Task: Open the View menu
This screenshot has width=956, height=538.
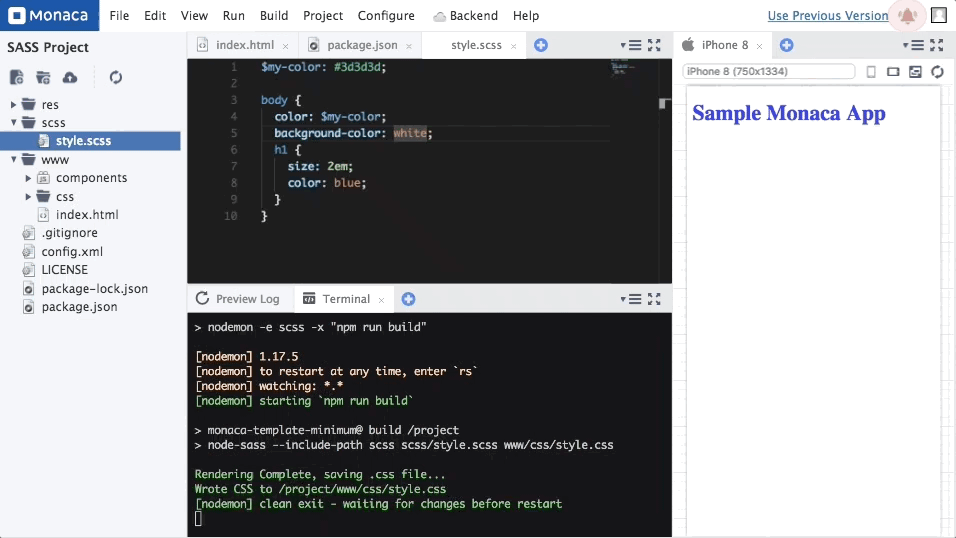Action: 194,16
